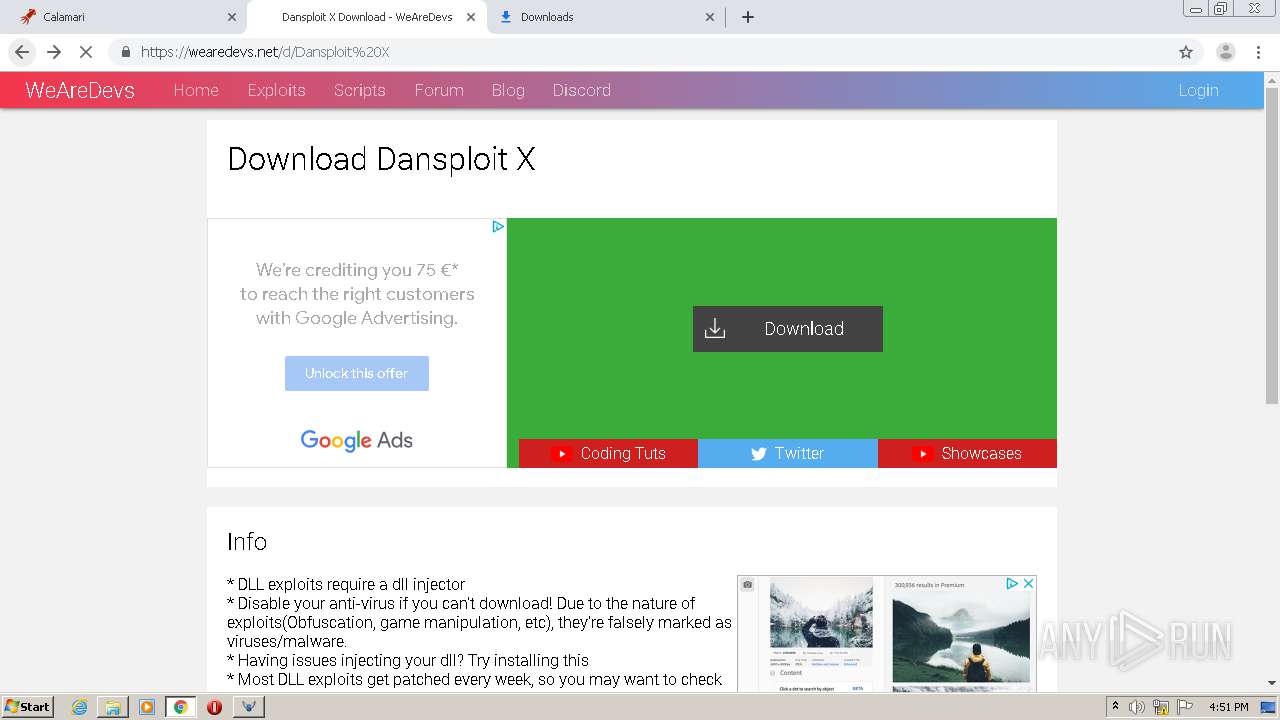The width and height of the screenshot is (1280, 720).
Task: Open the Discord menu item
Action: [581, 90]
